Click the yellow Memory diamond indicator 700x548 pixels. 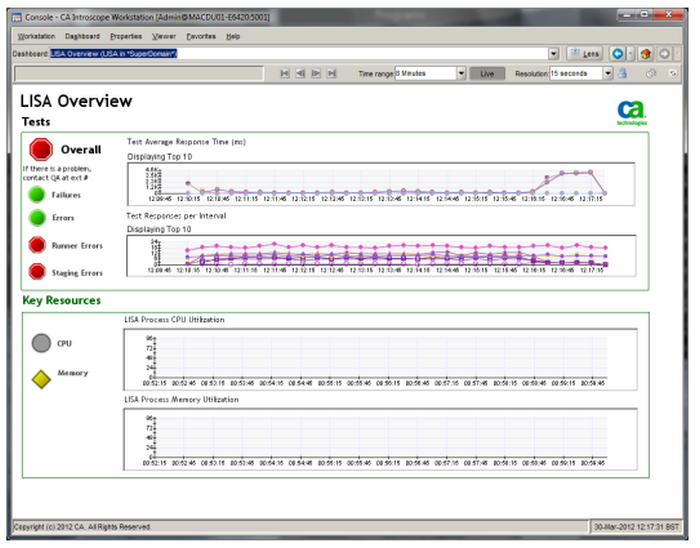click(39, 377)
